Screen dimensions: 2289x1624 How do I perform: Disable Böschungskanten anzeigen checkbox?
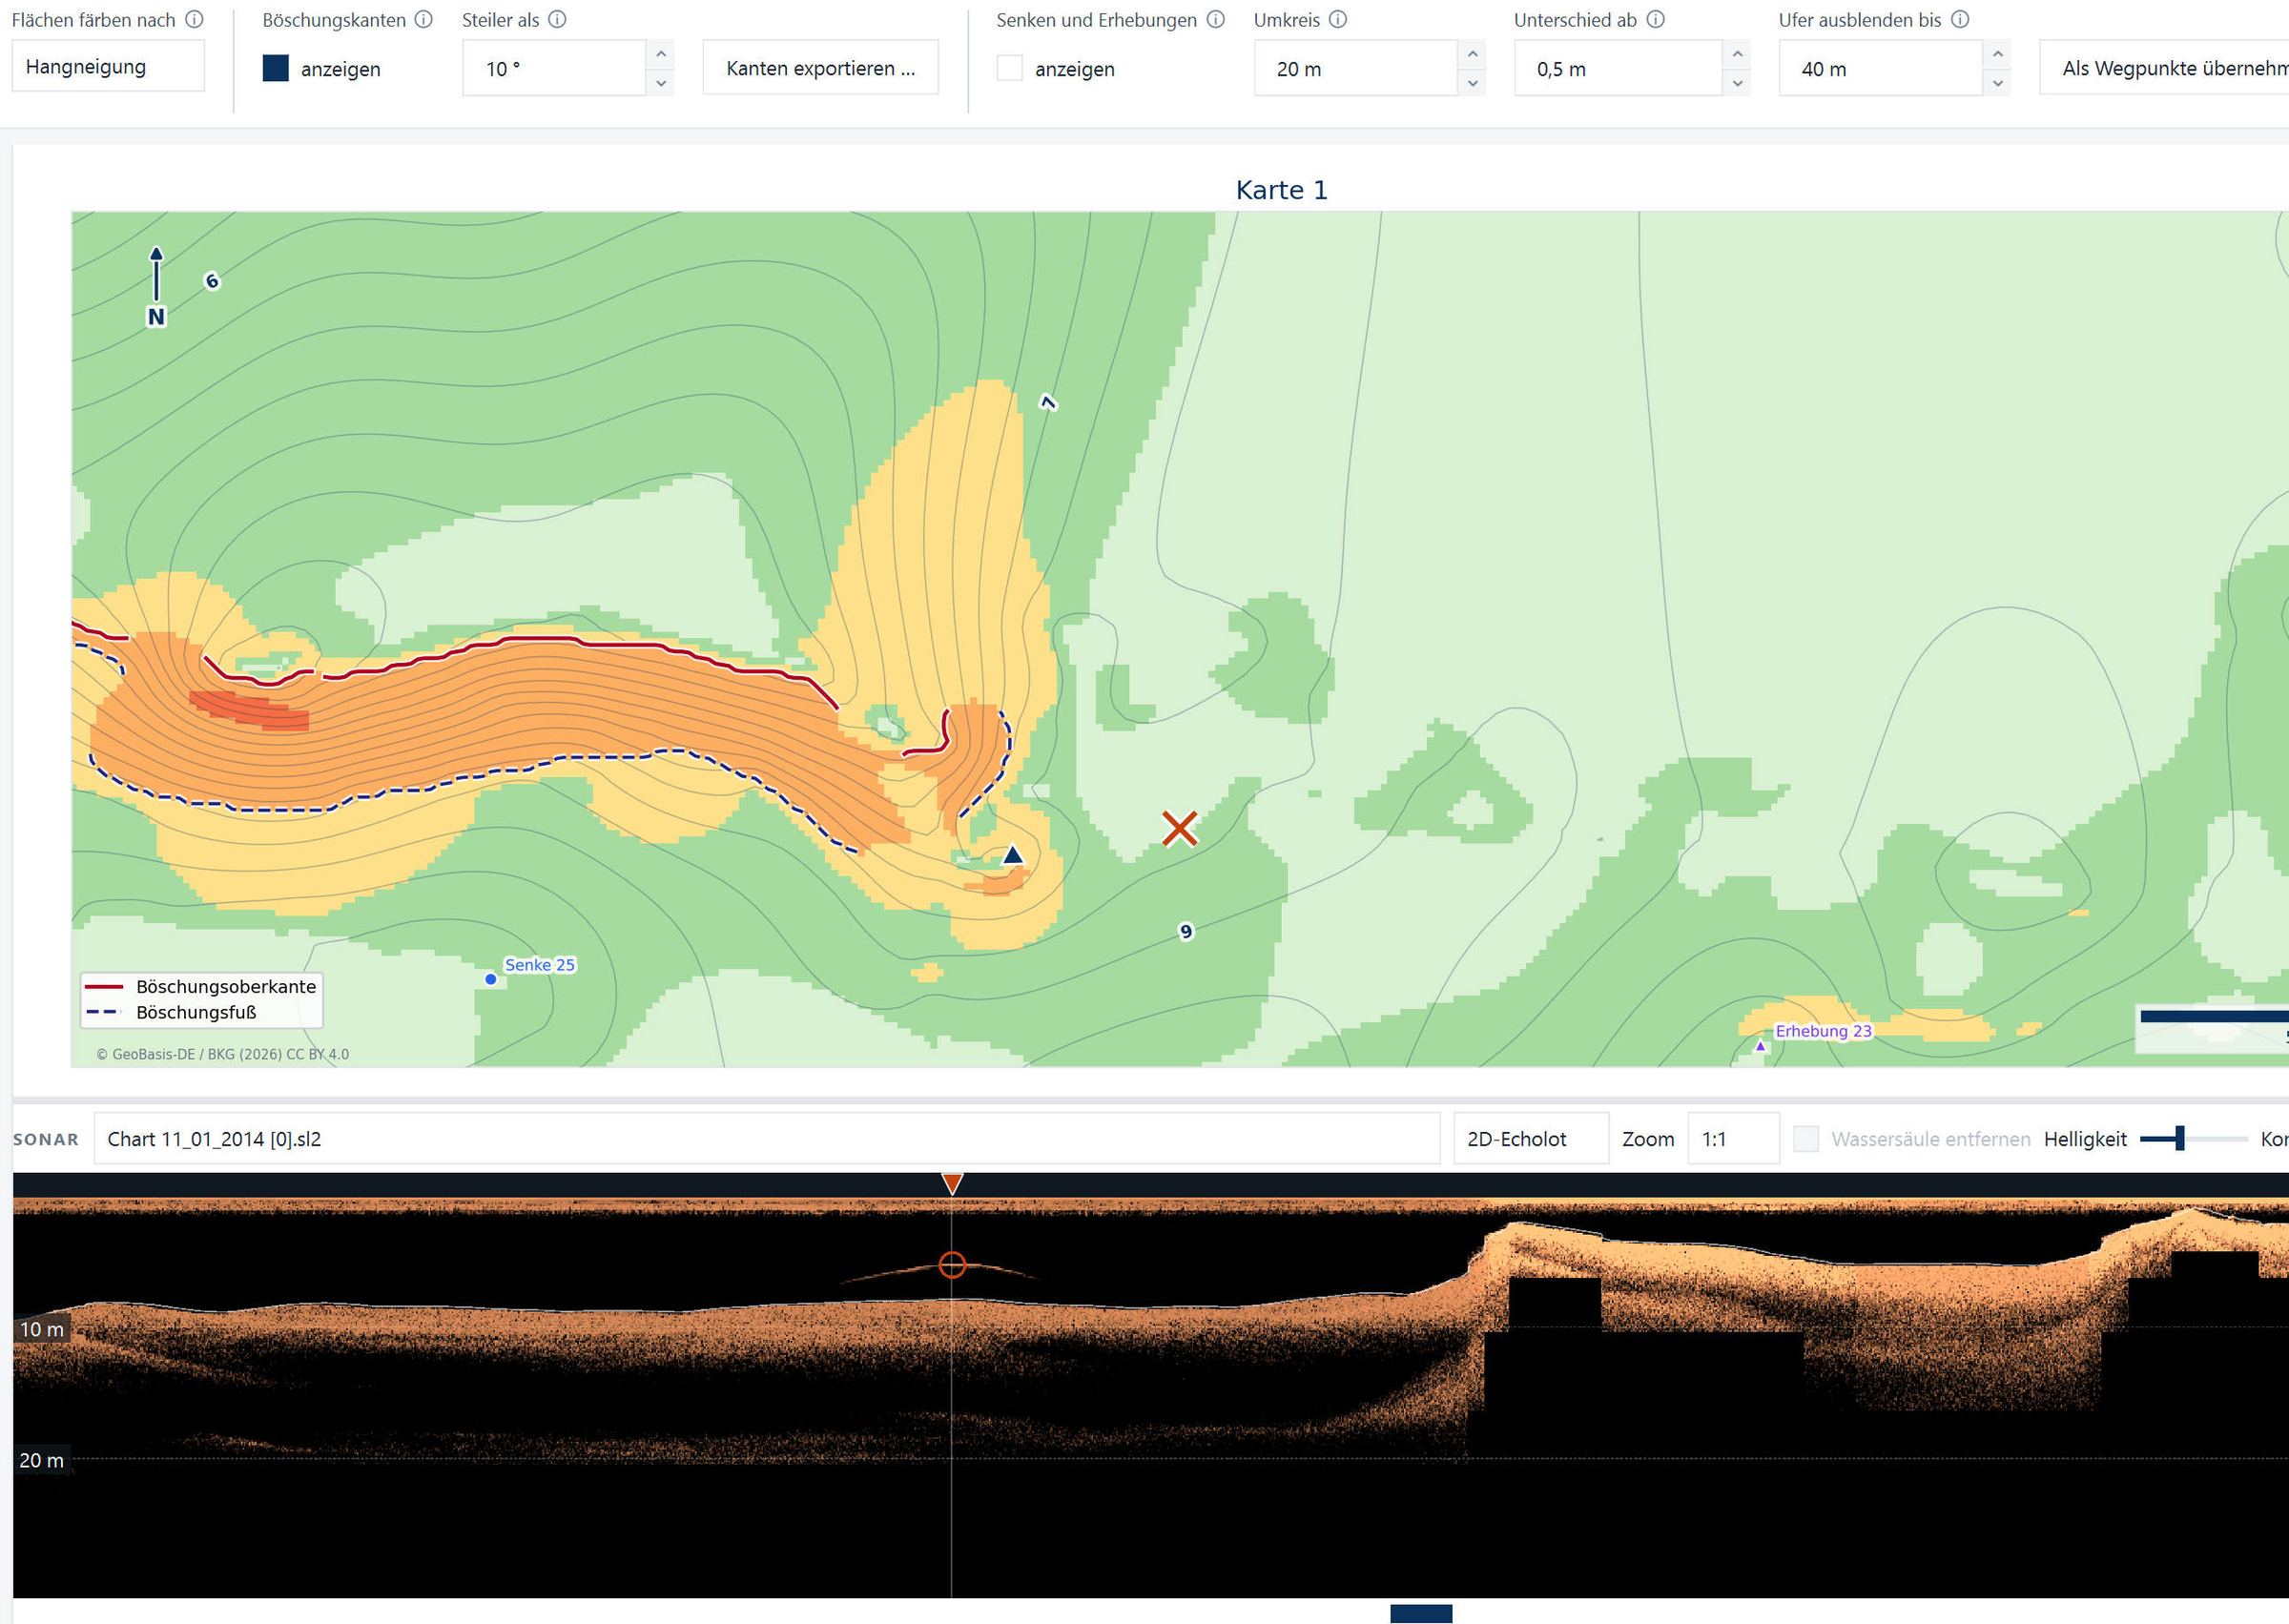coord(276,68)
